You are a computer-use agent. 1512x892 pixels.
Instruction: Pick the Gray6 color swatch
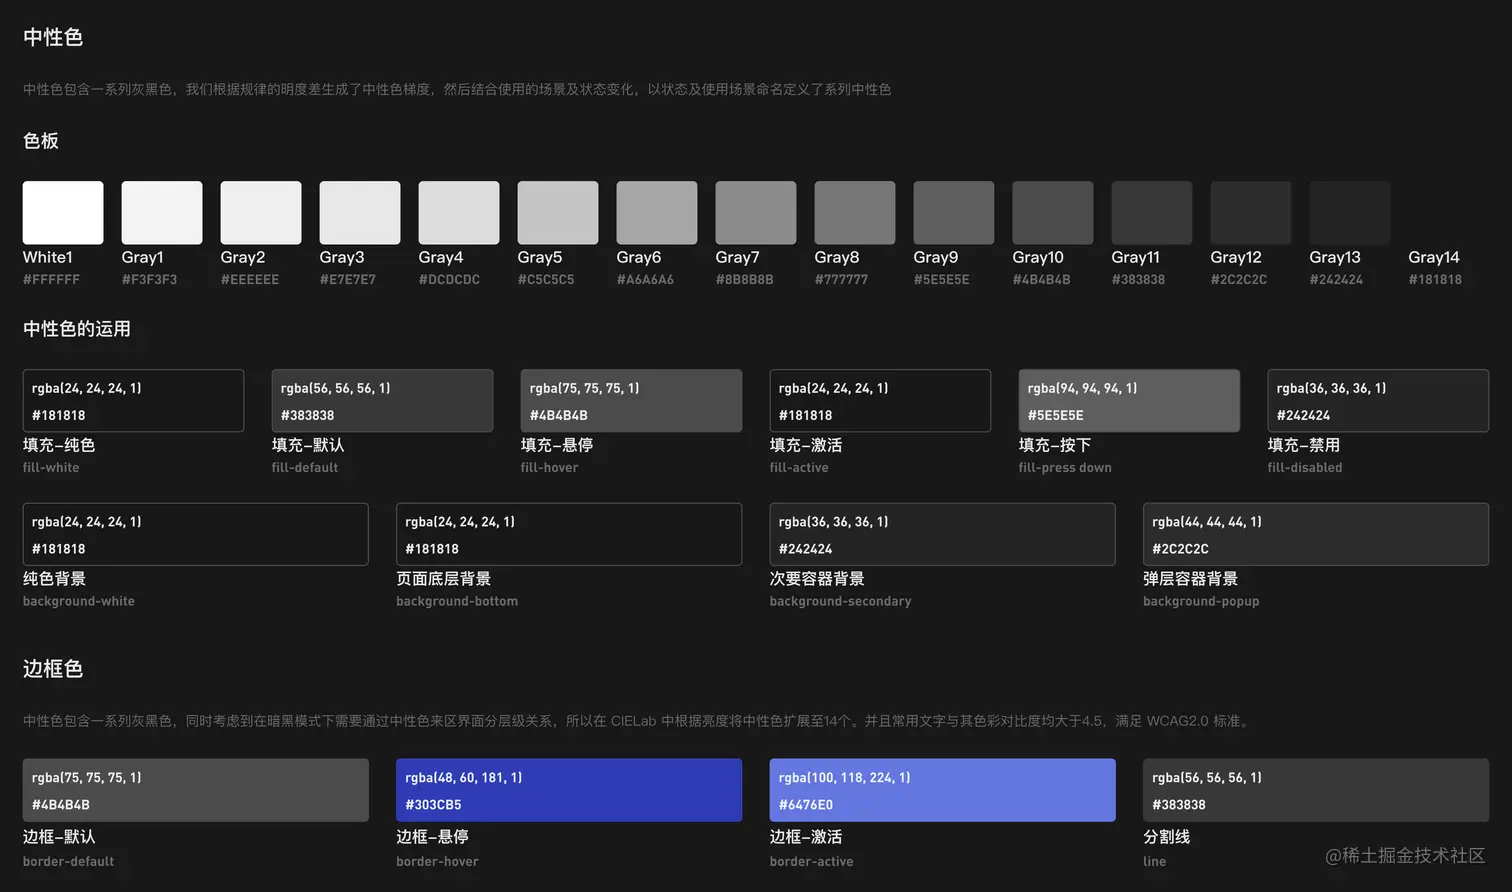tap(657, 212)
